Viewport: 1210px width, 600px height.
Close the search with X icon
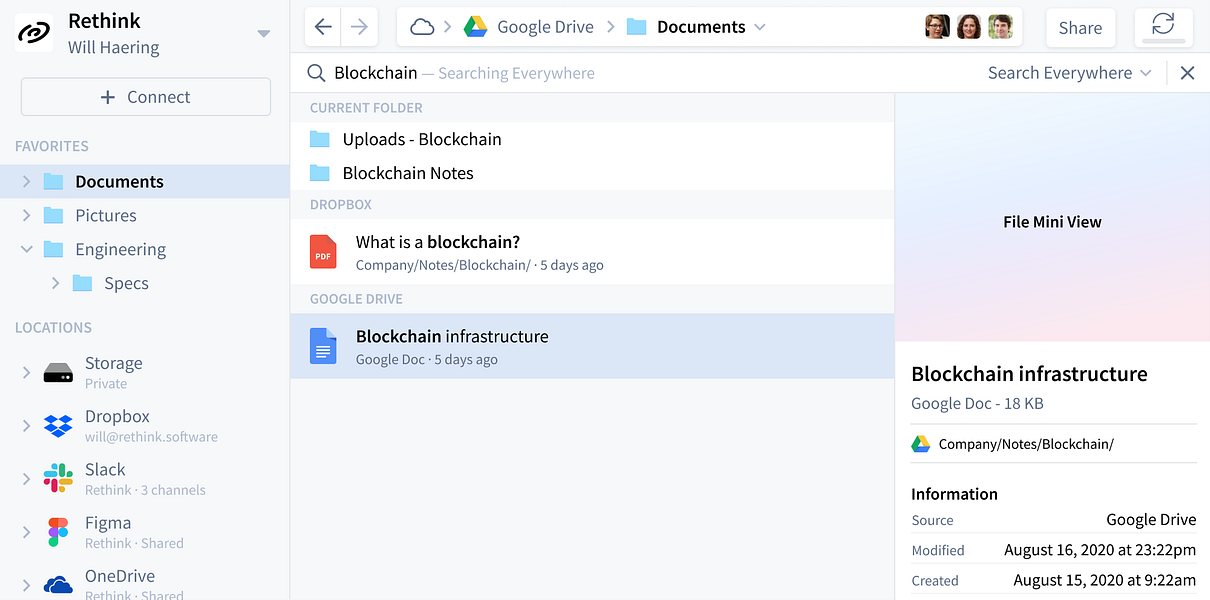click(x=1187, y=73)
